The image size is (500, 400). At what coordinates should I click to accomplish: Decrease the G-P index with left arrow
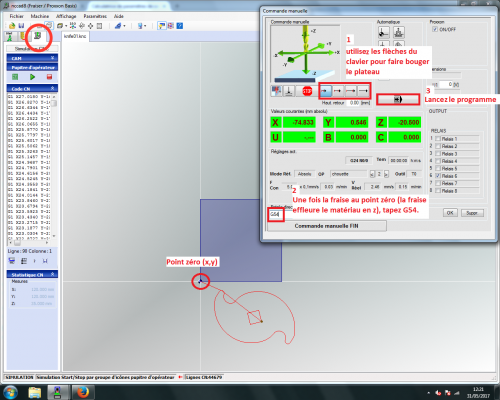(x=372, y=174)
